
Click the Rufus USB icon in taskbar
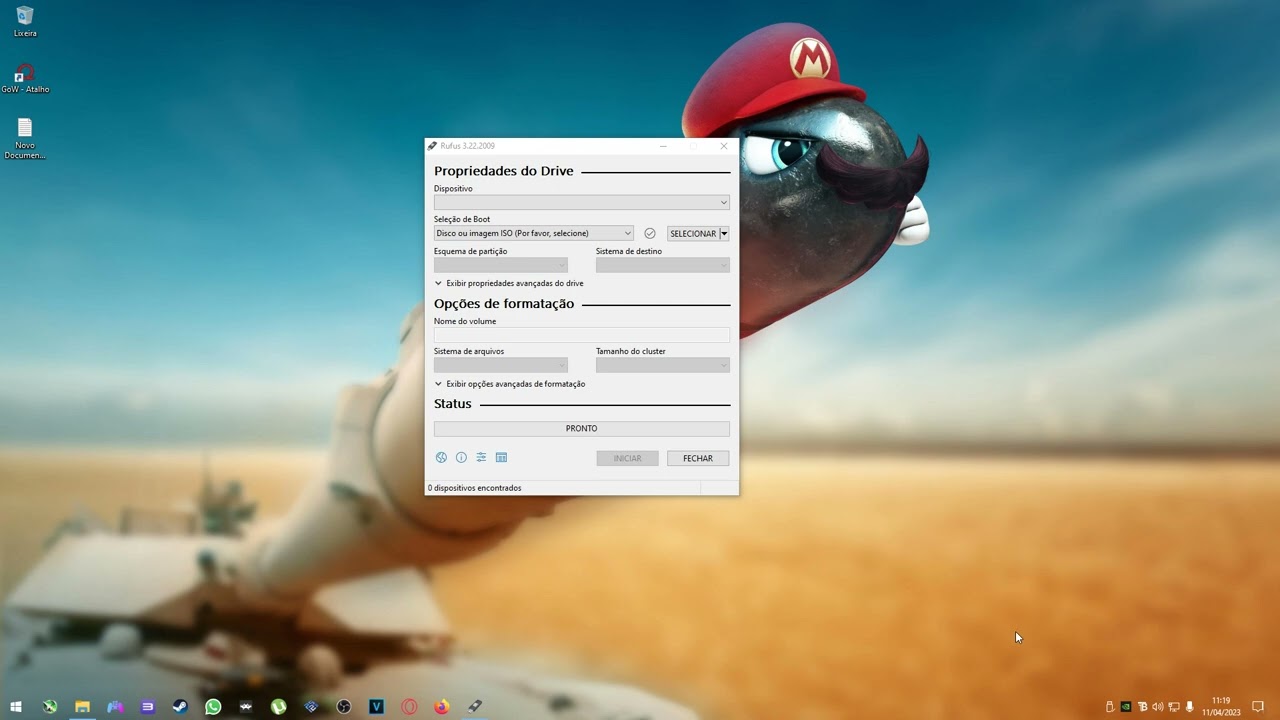tap(475, 707)
